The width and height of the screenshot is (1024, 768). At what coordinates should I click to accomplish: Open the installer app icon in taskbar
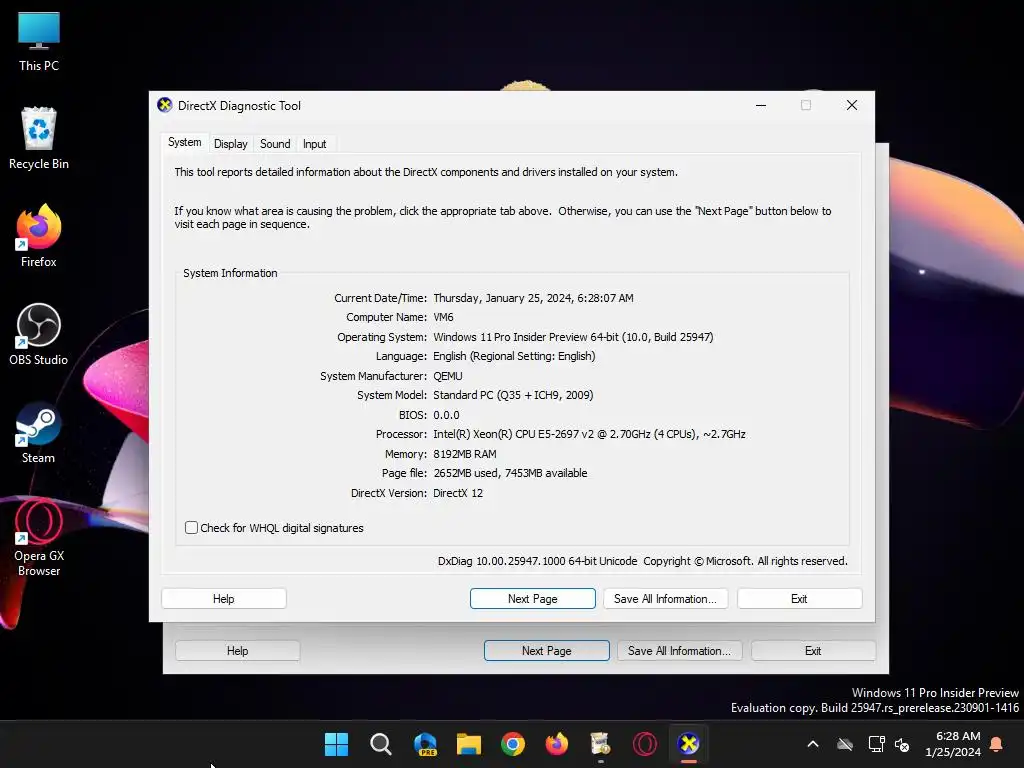[600, 744]
